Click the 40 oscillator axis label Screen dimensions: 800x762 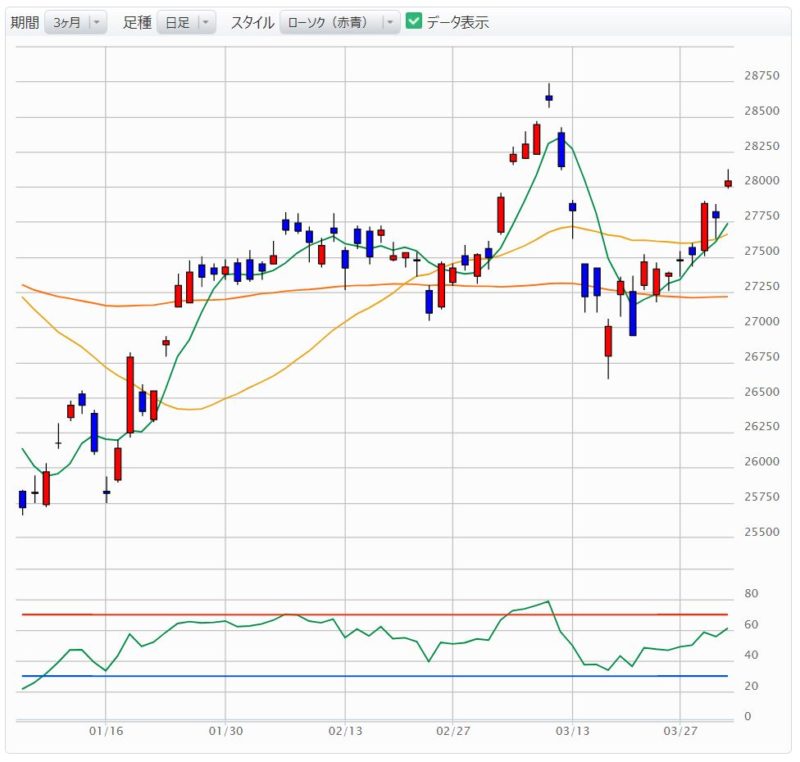click(x=751, y=655)
